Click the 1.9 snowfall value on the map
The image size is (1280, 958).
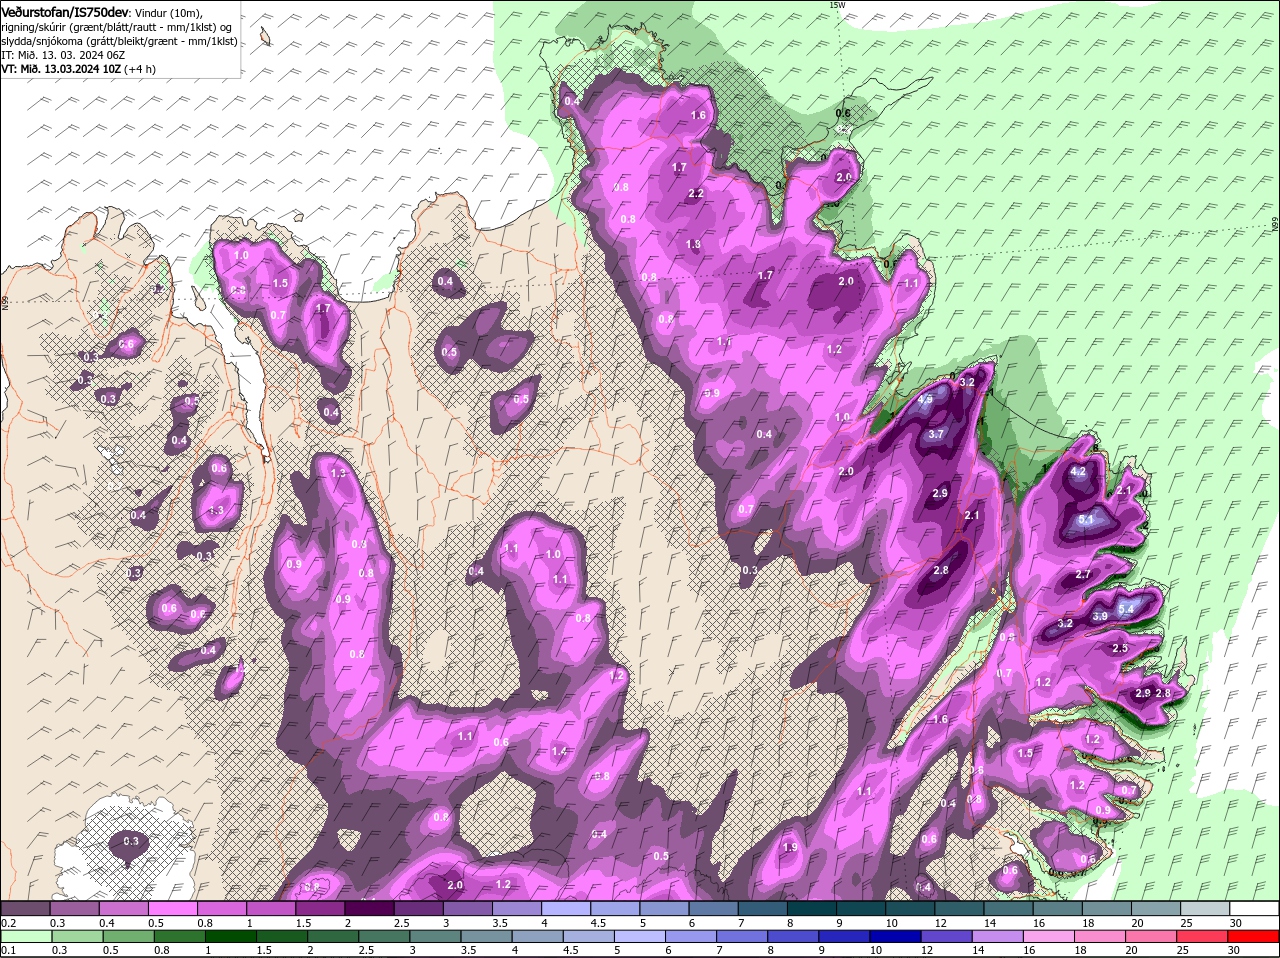click(790, 847)
